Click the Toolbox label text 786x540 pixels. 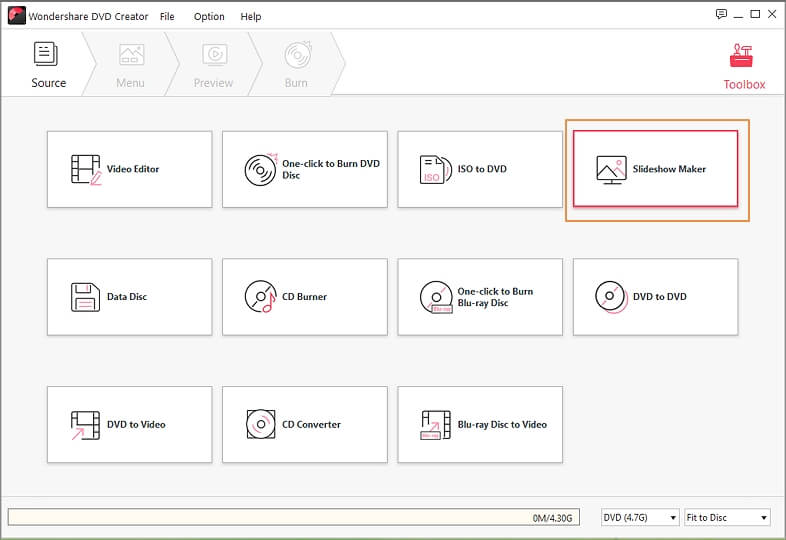point(744,84)
